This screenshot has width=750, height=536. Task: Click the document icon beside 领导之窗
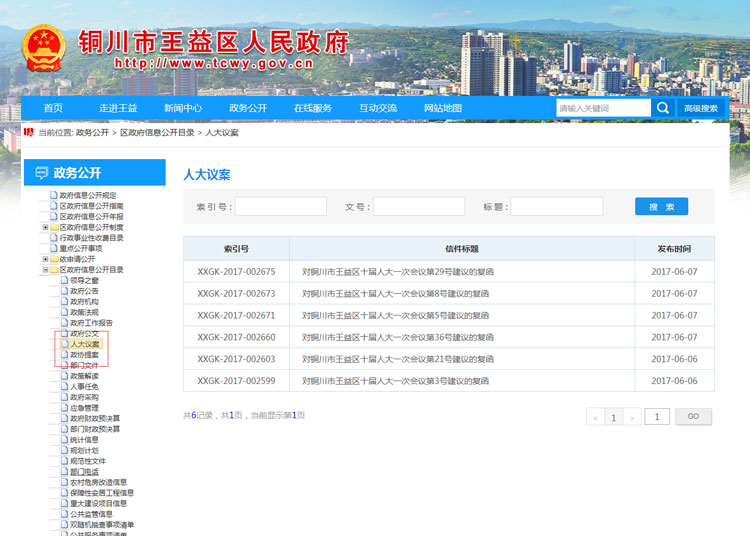click(x=65, y=280)
